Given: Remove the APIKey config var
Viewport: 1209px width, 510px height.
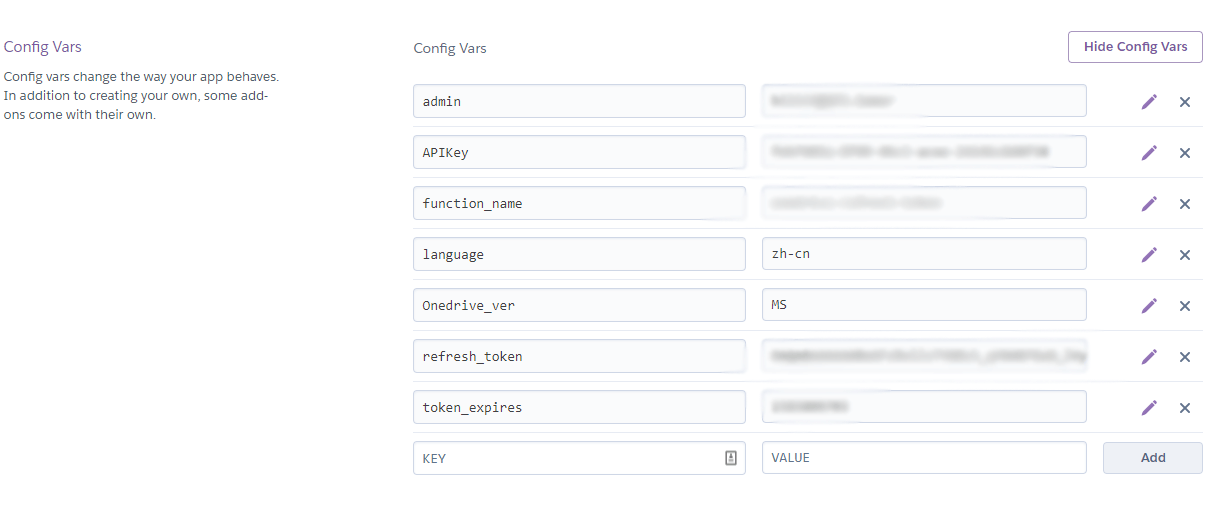Looking at the screenshot, I should tap(1185, 153).
